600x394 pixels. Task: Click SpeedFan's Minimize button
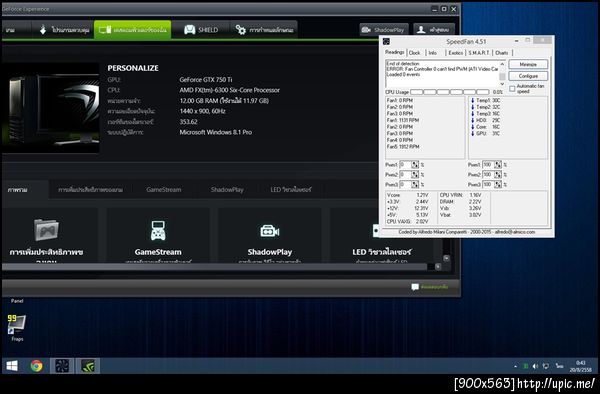[528, 64]
